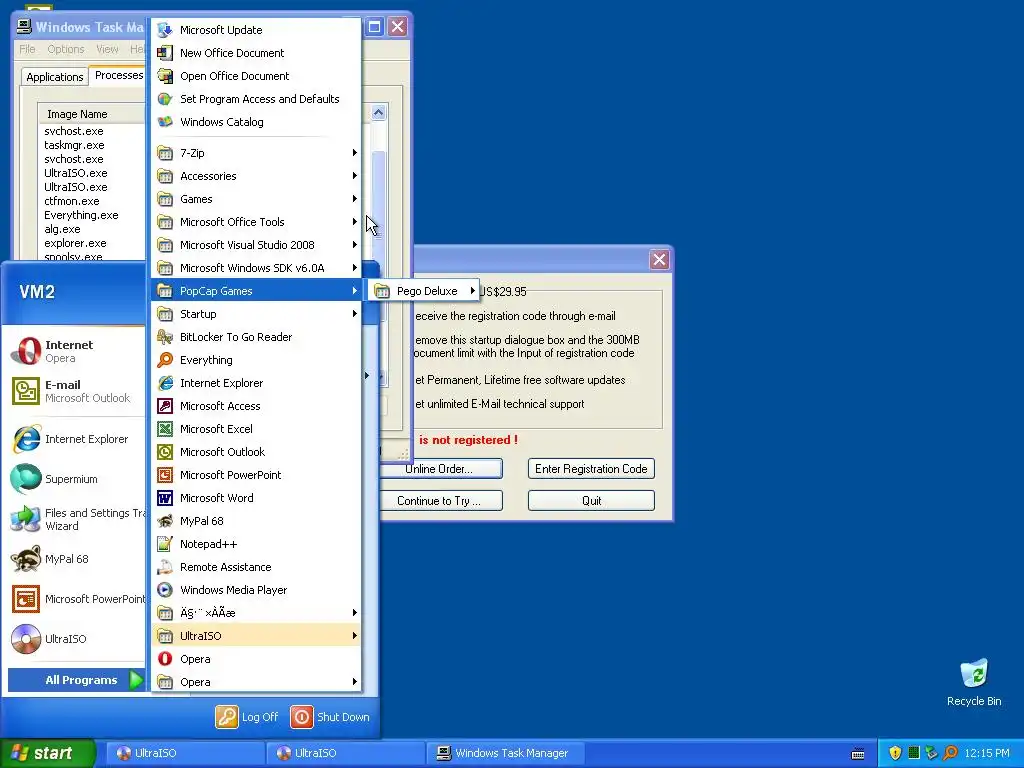This screenshot has width=1024, height=768.
Task: Launch Microsoft Excel
Action: [x=257, y=429]
